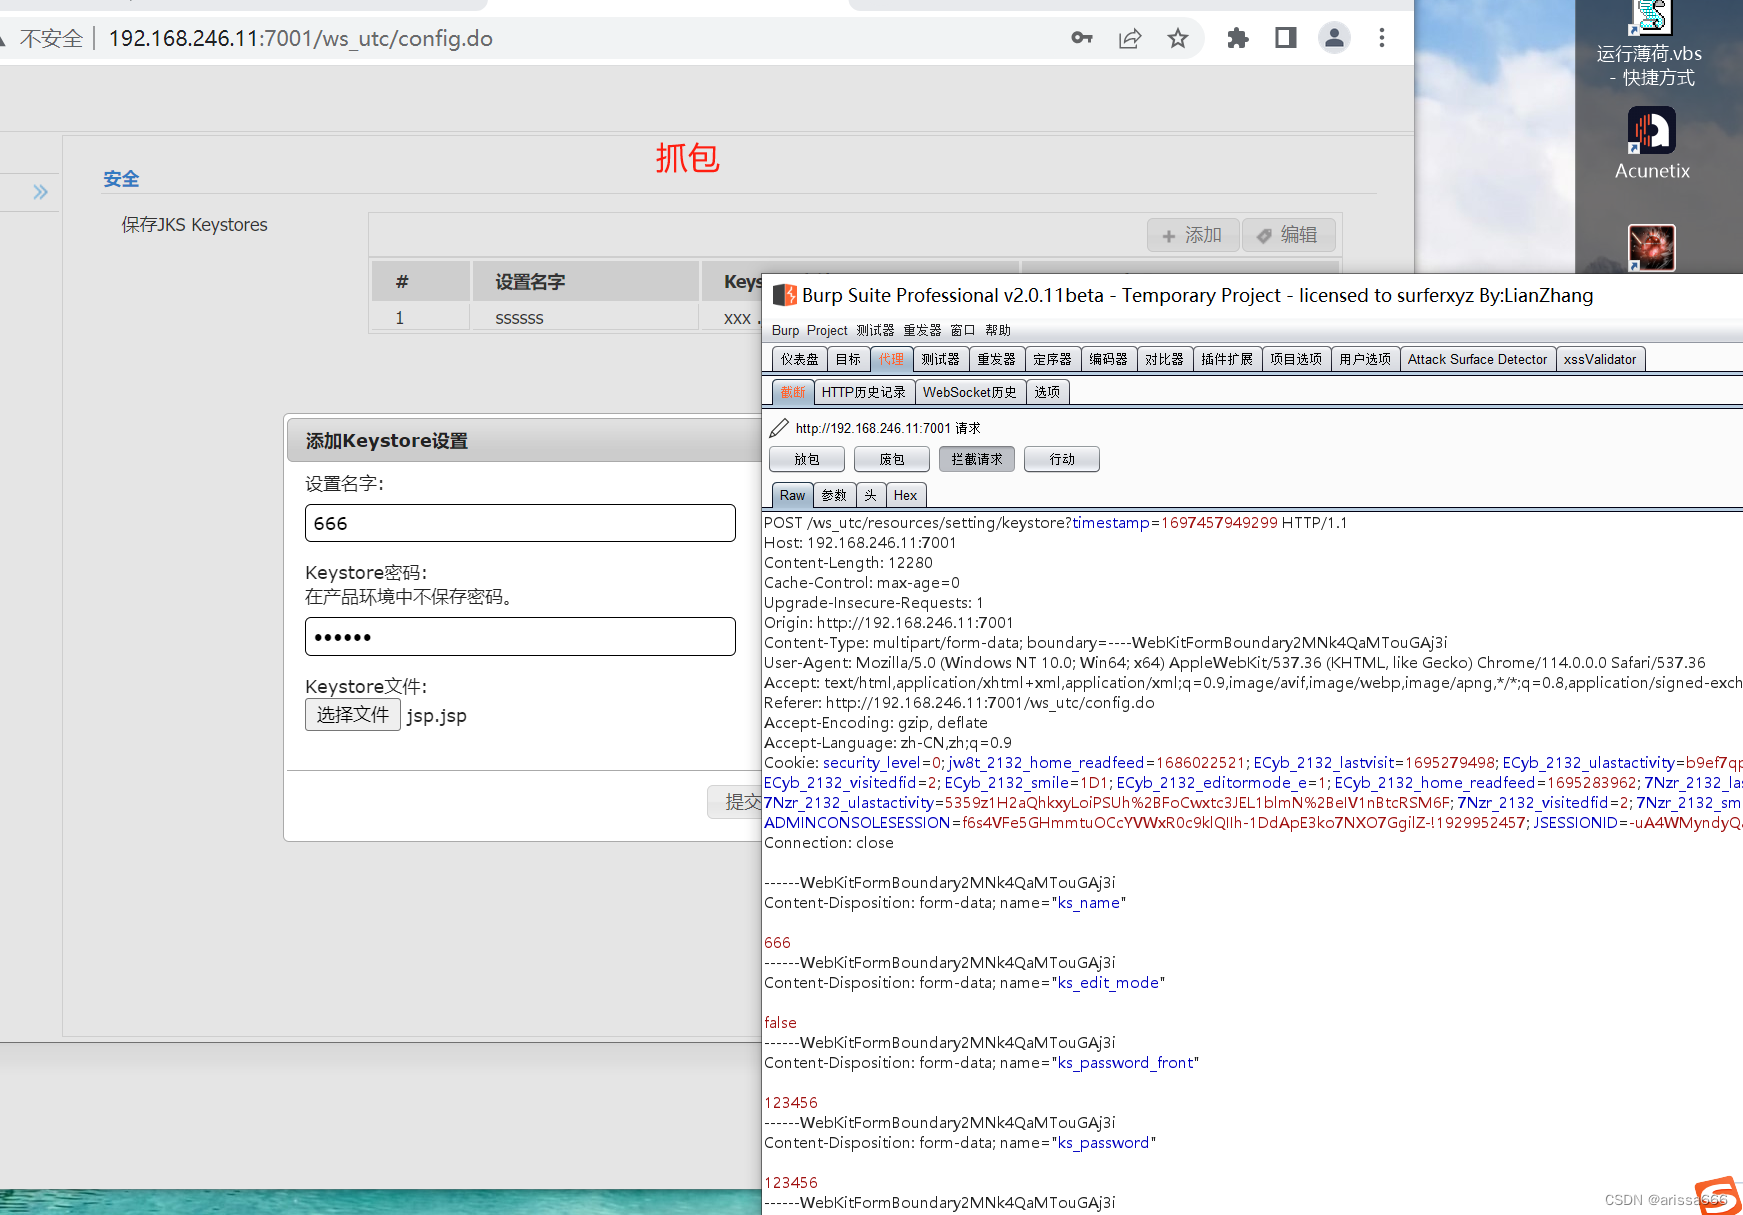Open the 重发器 menu in Burp menu bar
Screen dimensions: 1743x1215
pyautogui.click(x=922, y=330)
